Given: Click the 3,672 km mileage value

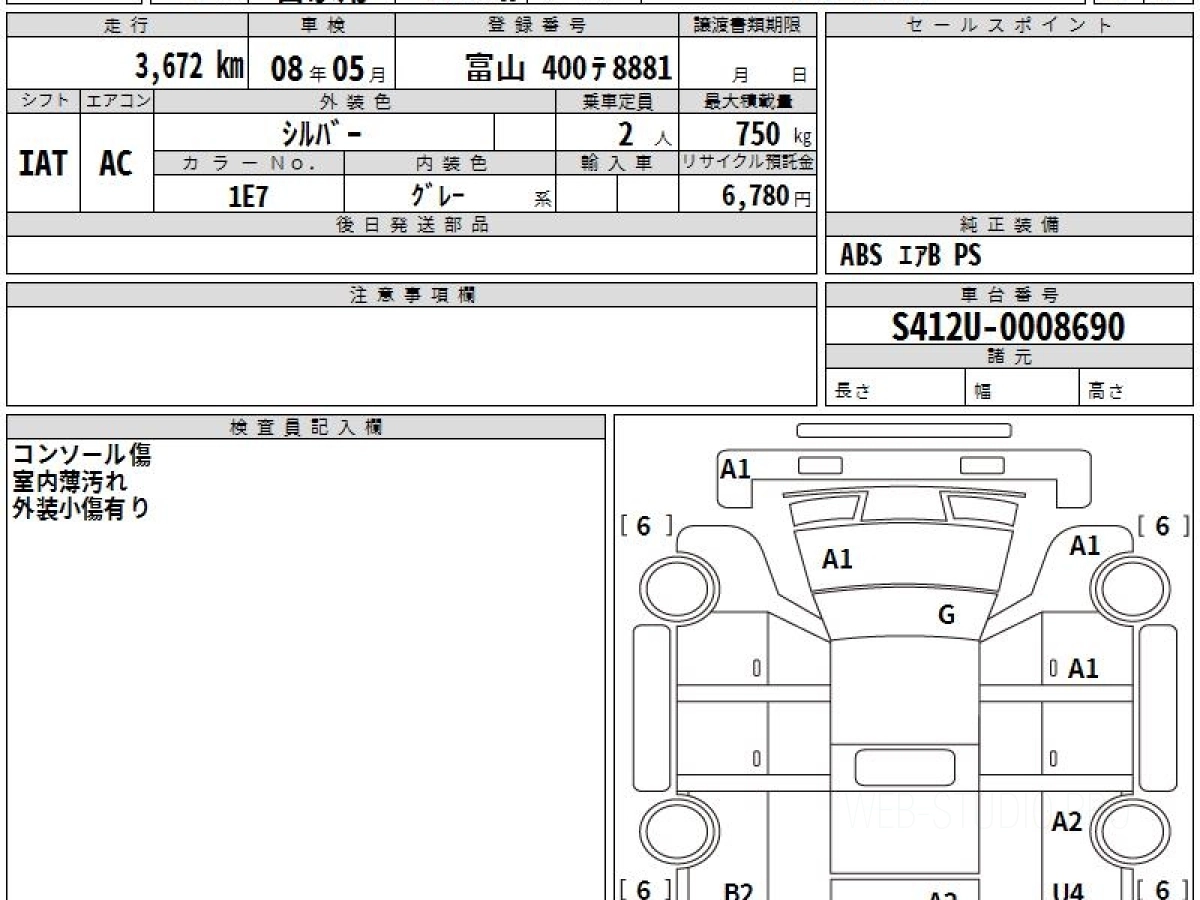Looking at the screenshot, I should pyautogui.click(x=189, y=67).
